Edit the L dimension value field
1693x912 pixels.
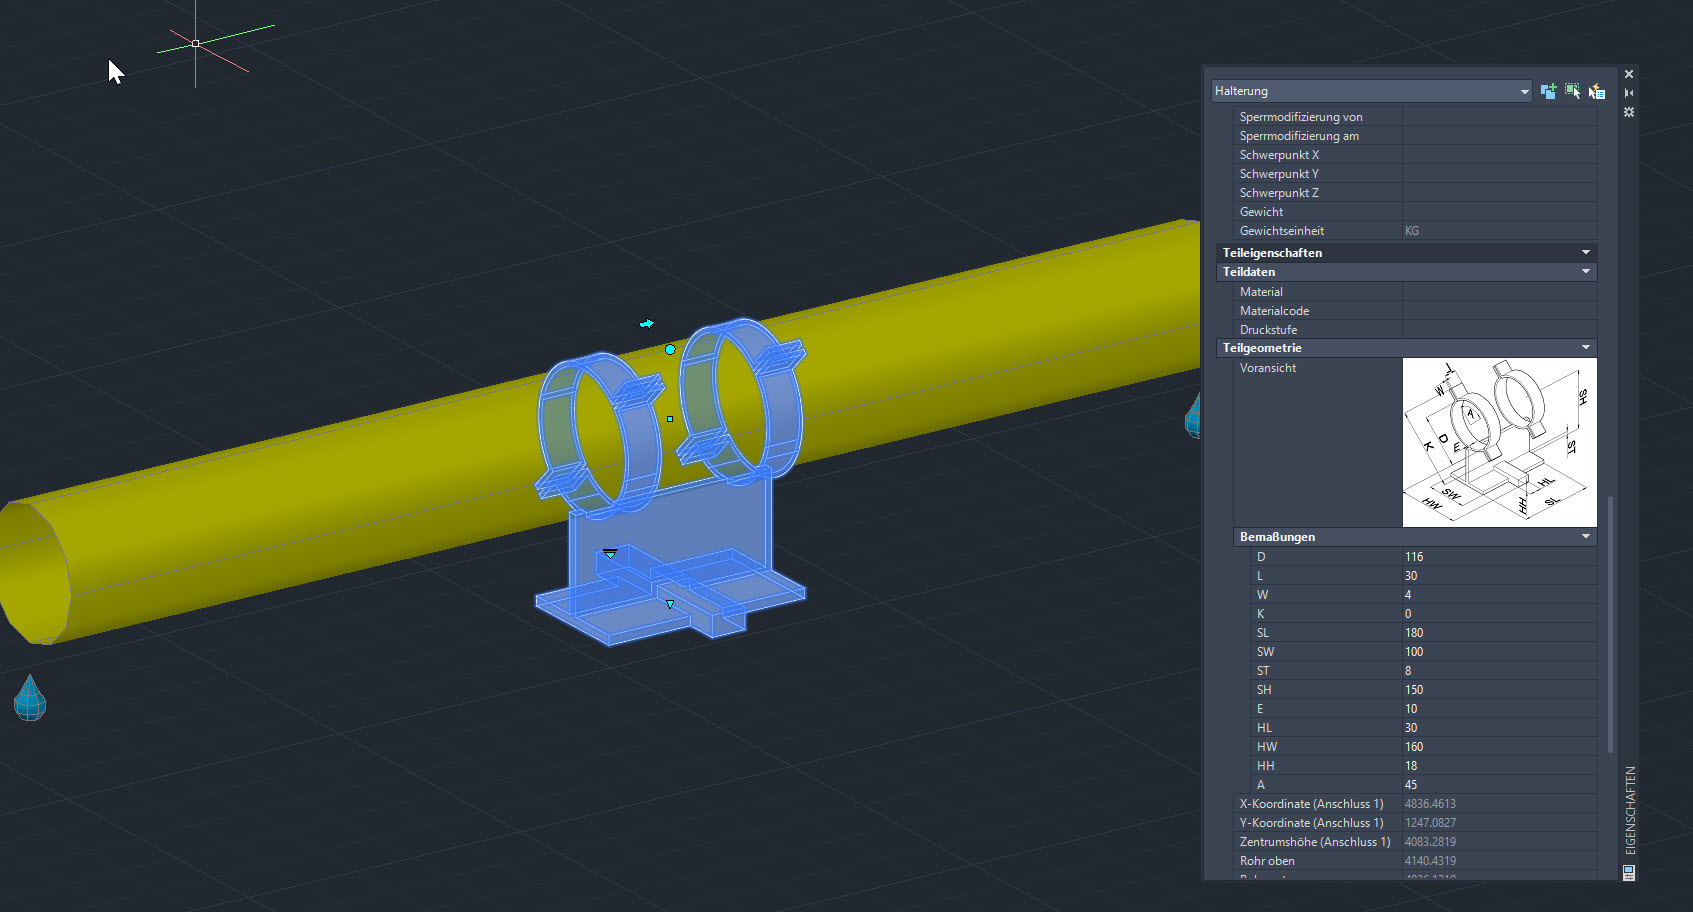point(1499,576)
